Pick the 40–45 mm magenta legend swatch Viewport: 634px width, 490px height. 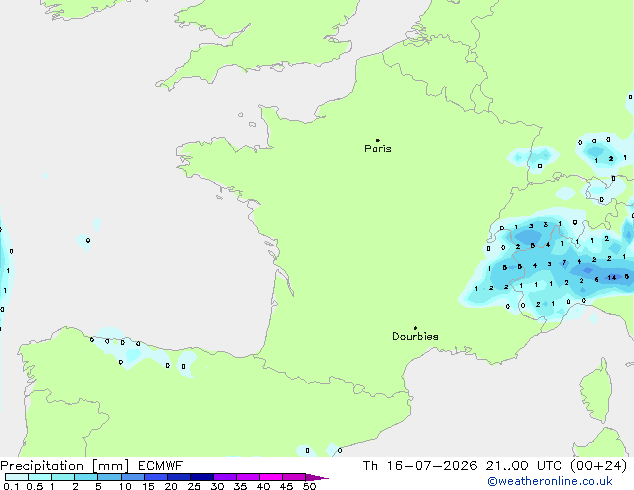coord(271,477)
